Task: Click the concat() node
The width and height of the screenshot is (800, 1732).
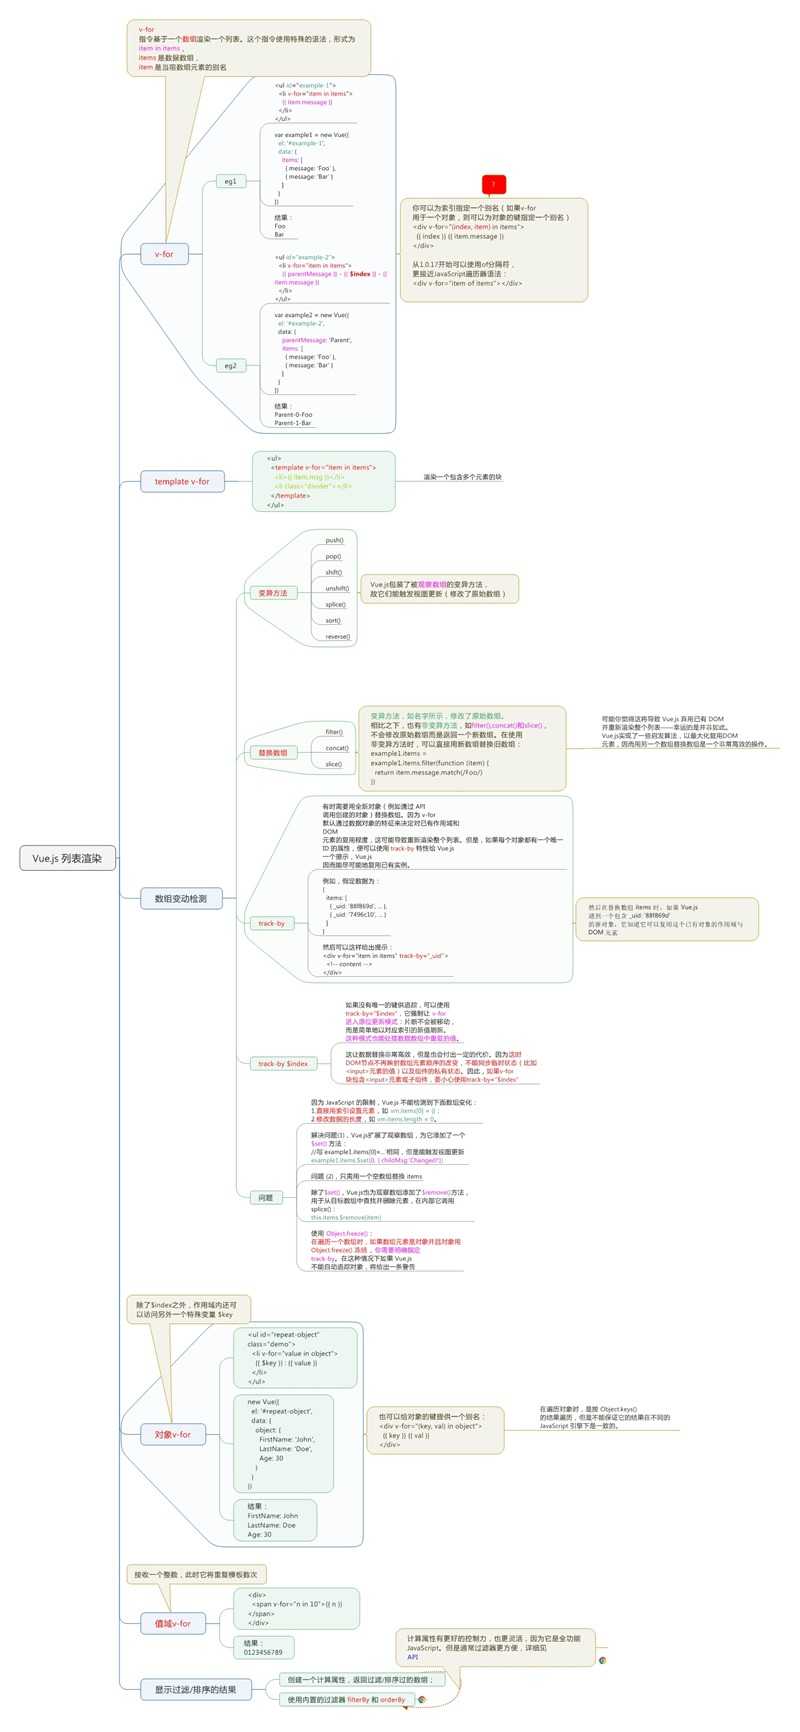Action: [337, 747]
